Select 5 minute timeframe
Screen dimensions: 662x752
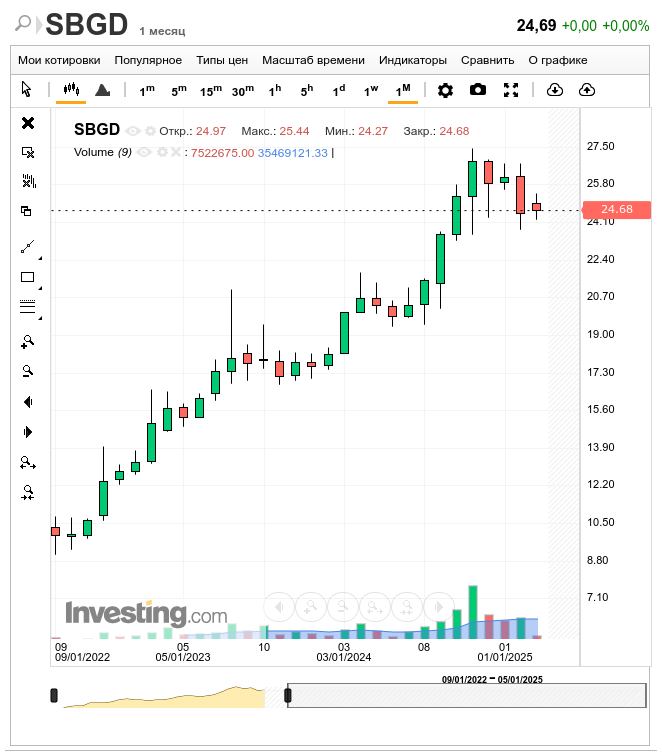179,90
